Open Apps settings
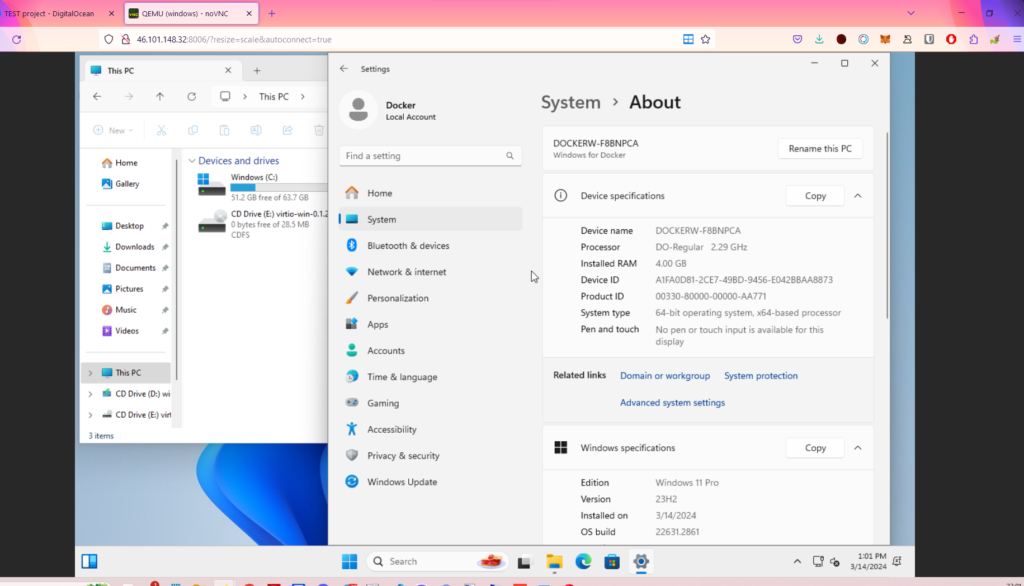1024x586 pixels. [430, 324]
